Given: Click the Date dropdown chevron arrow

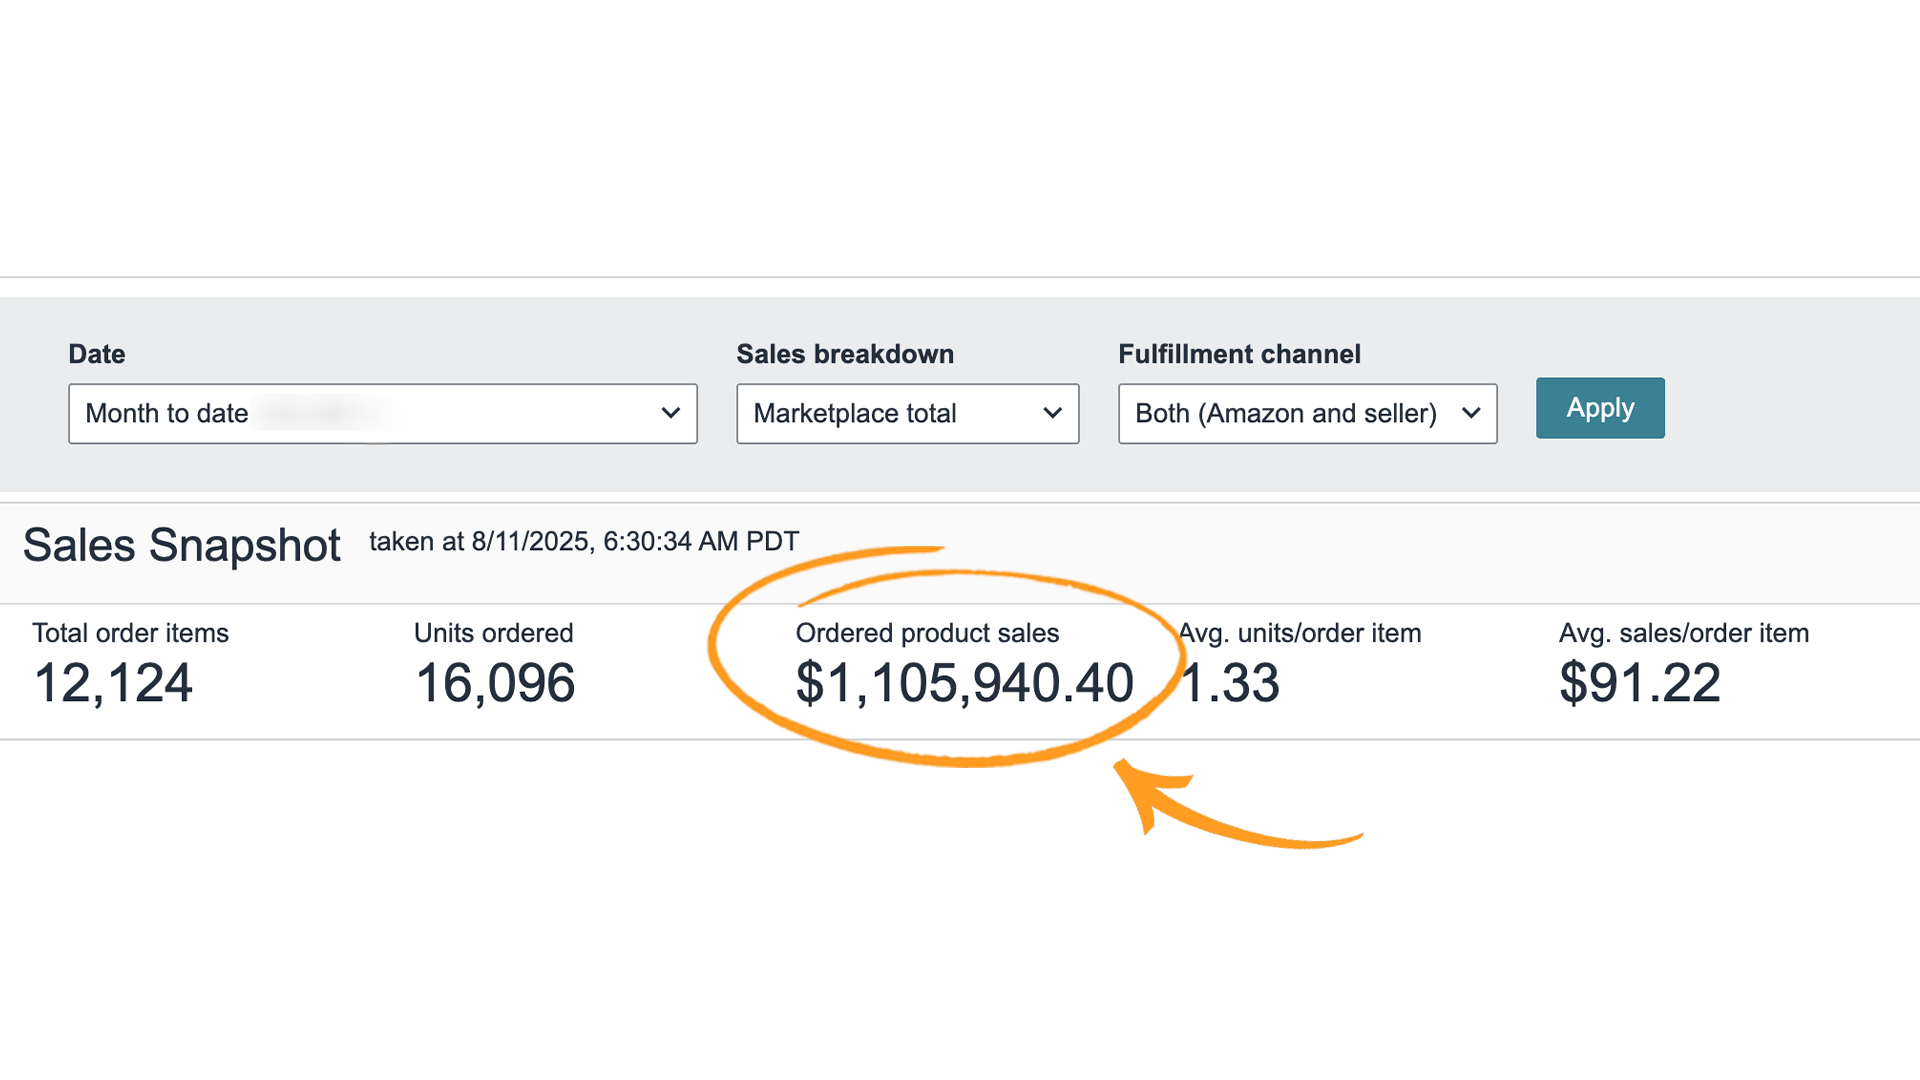Looking at the screenshot, I should [672, 413].
